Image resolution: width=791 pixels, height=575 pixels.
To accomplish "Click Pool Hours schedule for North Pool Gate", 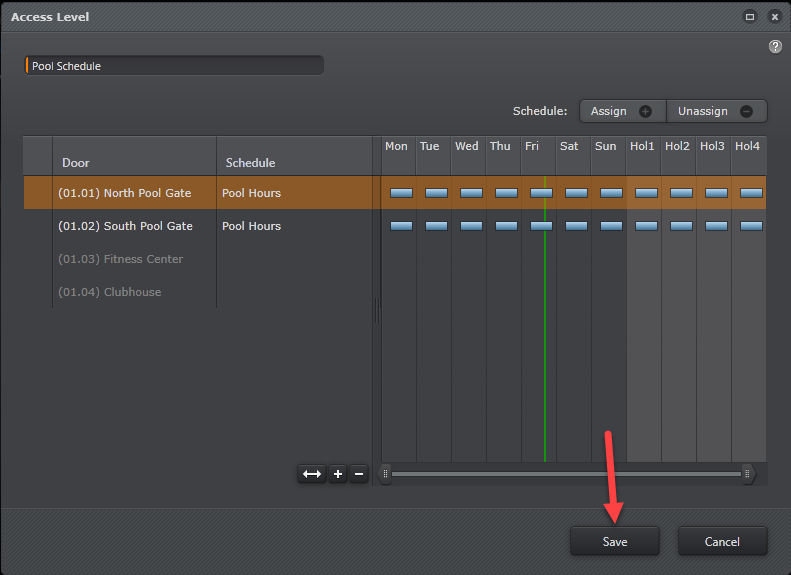I will pos(251,193).
